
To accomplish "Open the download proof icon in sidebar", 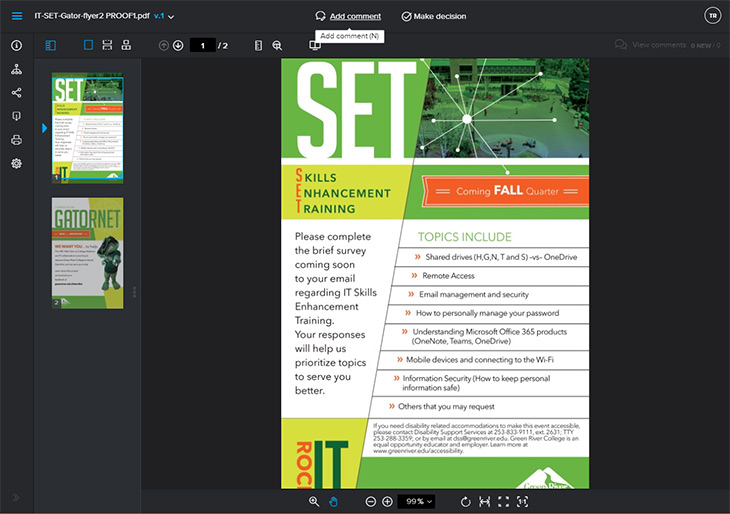I will [16, 116].
